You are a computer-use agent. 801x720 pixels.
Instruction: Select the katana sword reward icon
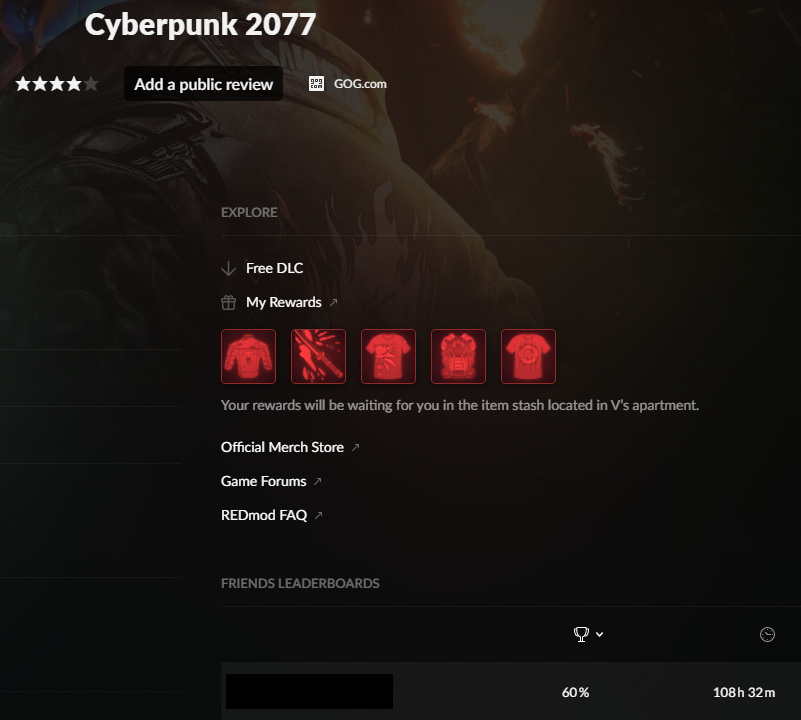[x=318, y=356]
